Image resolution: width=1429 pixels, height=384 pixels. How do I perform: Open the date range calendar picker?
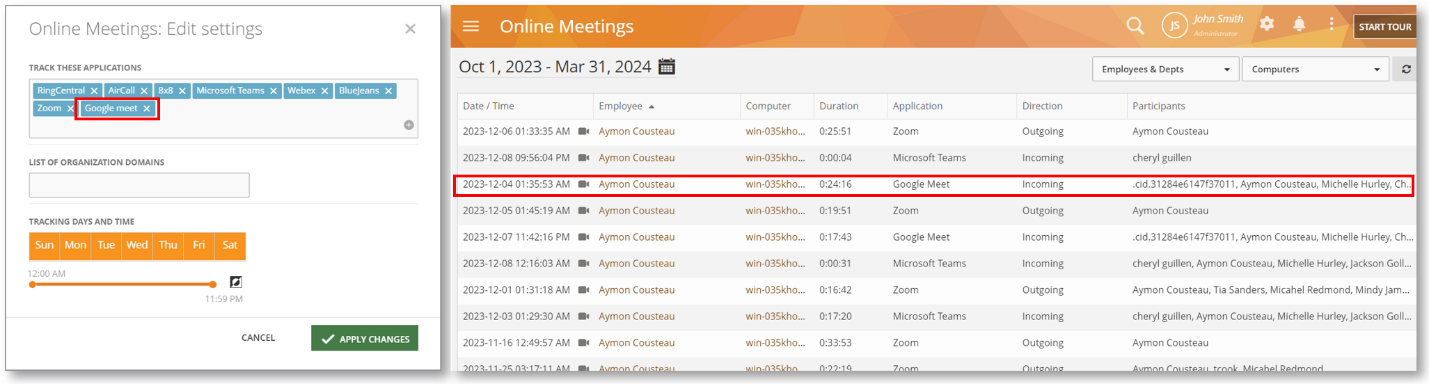667,67
